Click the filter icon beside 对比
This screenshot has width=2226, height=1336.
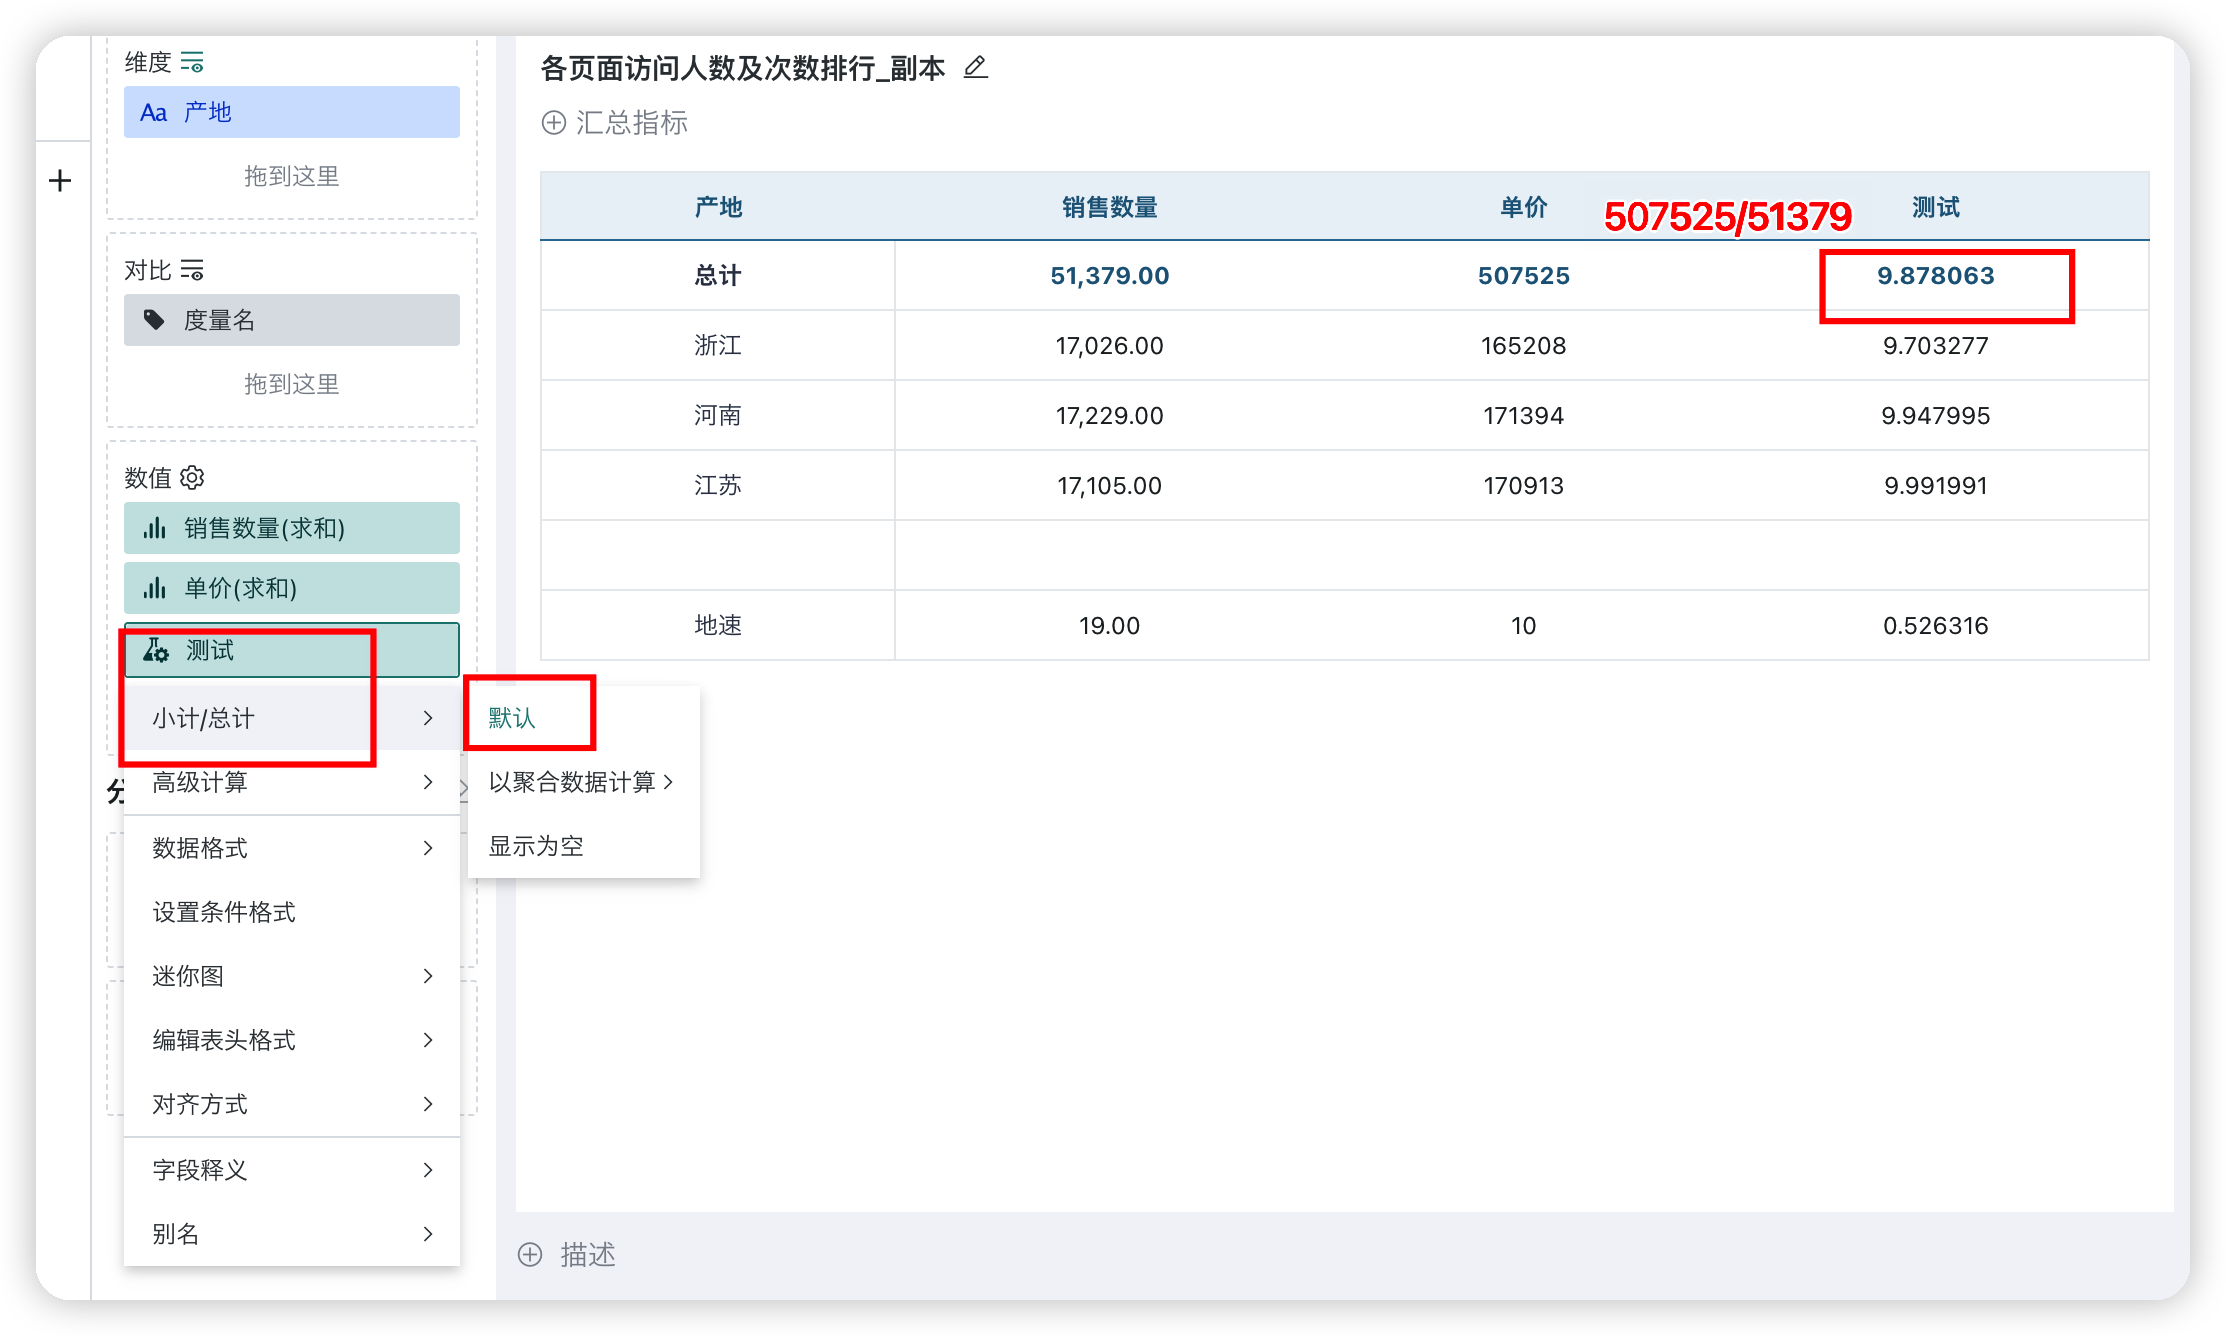(x=194, y=270)
